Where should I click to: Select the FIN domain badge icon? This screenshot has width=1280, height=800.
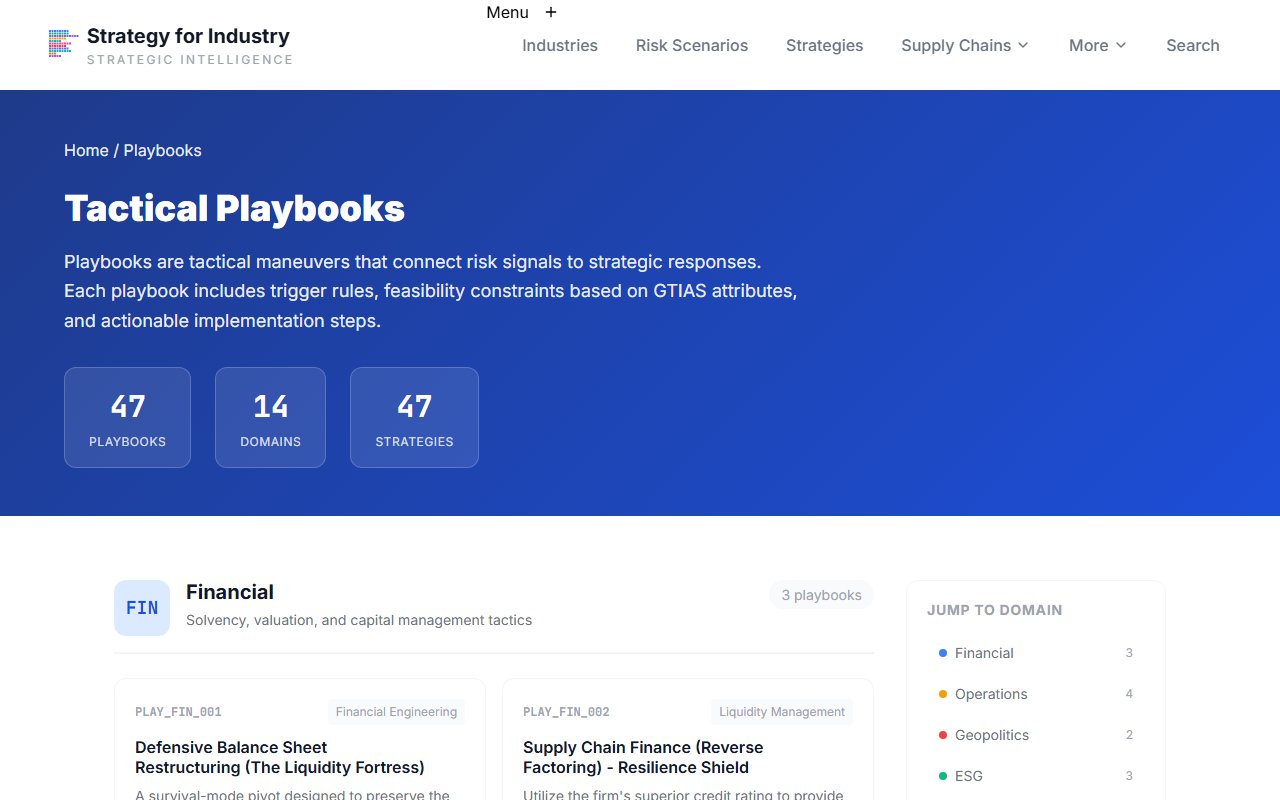point(141,607)
